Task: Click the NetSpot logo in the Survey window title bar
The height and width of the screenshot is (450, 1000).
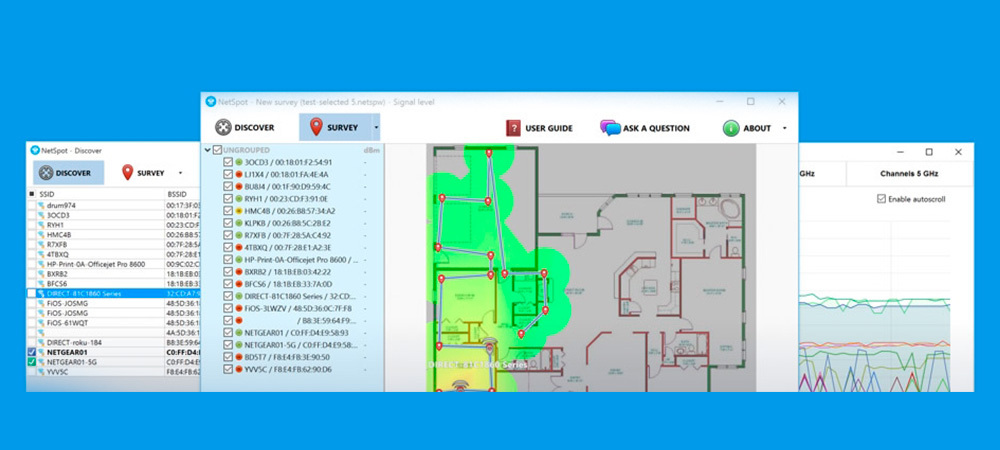Action: [211, 101]
